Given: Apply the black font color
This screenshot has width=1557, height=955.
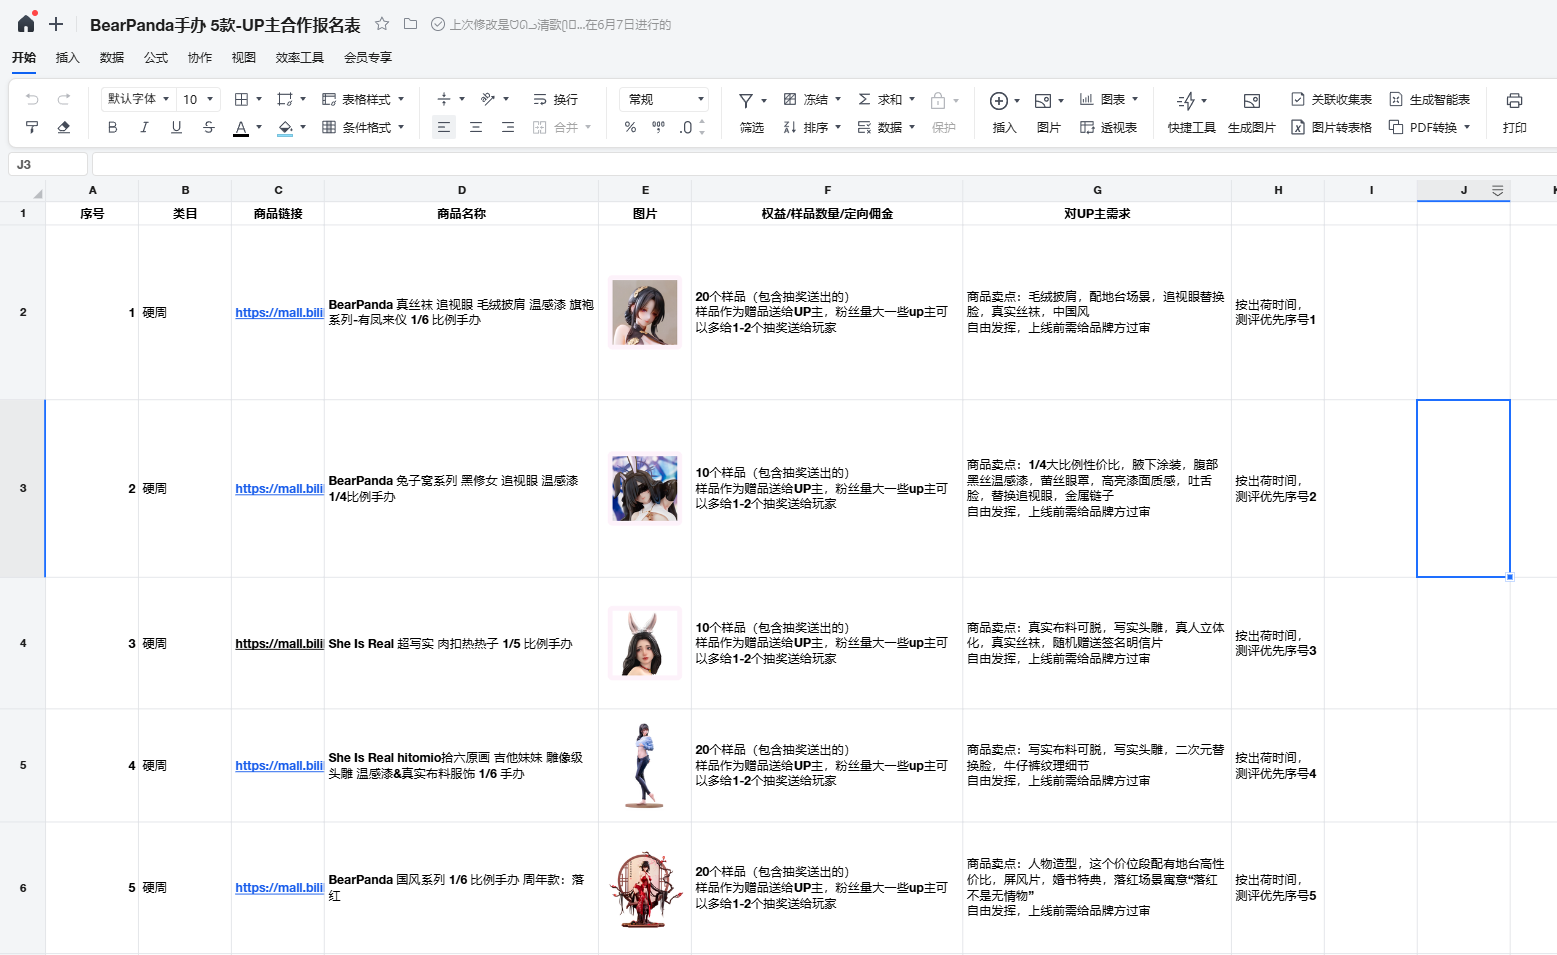Looking at the screenshot, I should 240,128.
